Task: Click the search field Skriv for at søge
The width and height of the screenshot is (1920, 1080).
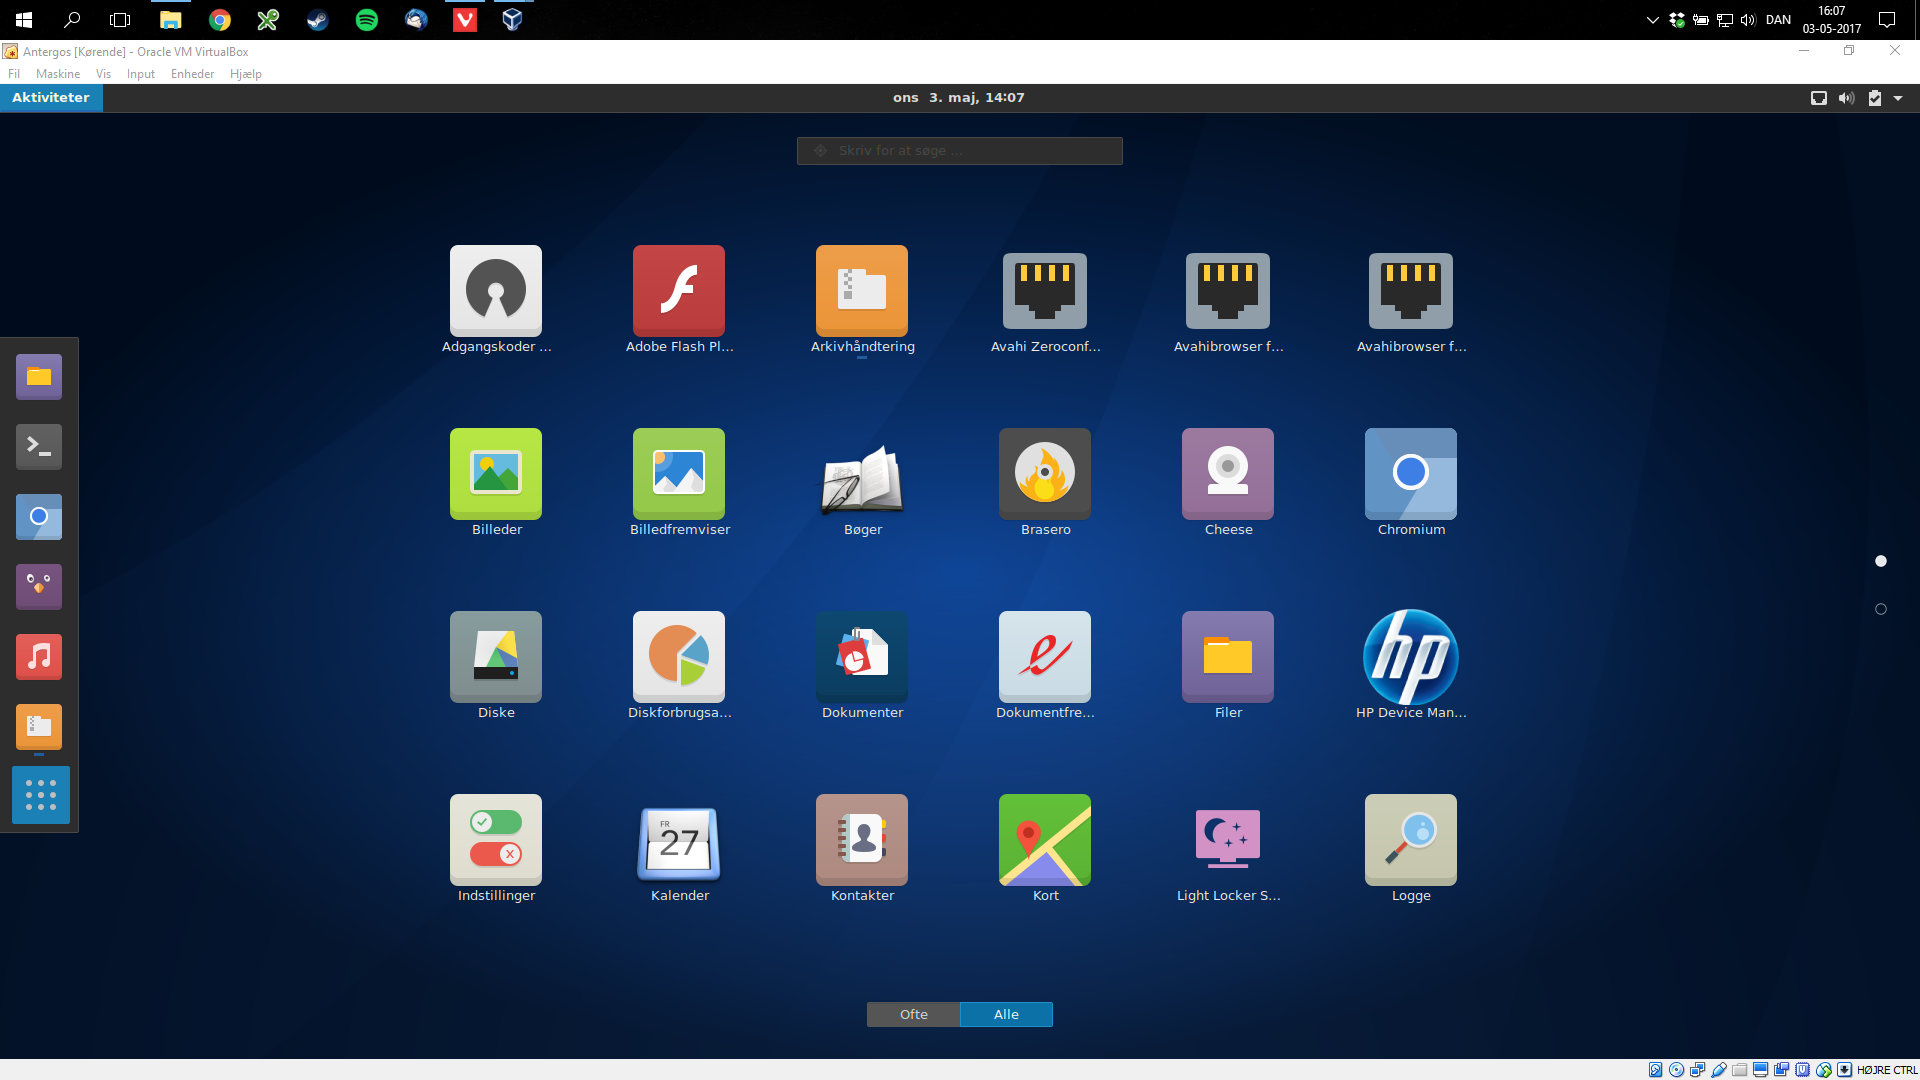Action: pyautogui.click(x=960, y=151)
